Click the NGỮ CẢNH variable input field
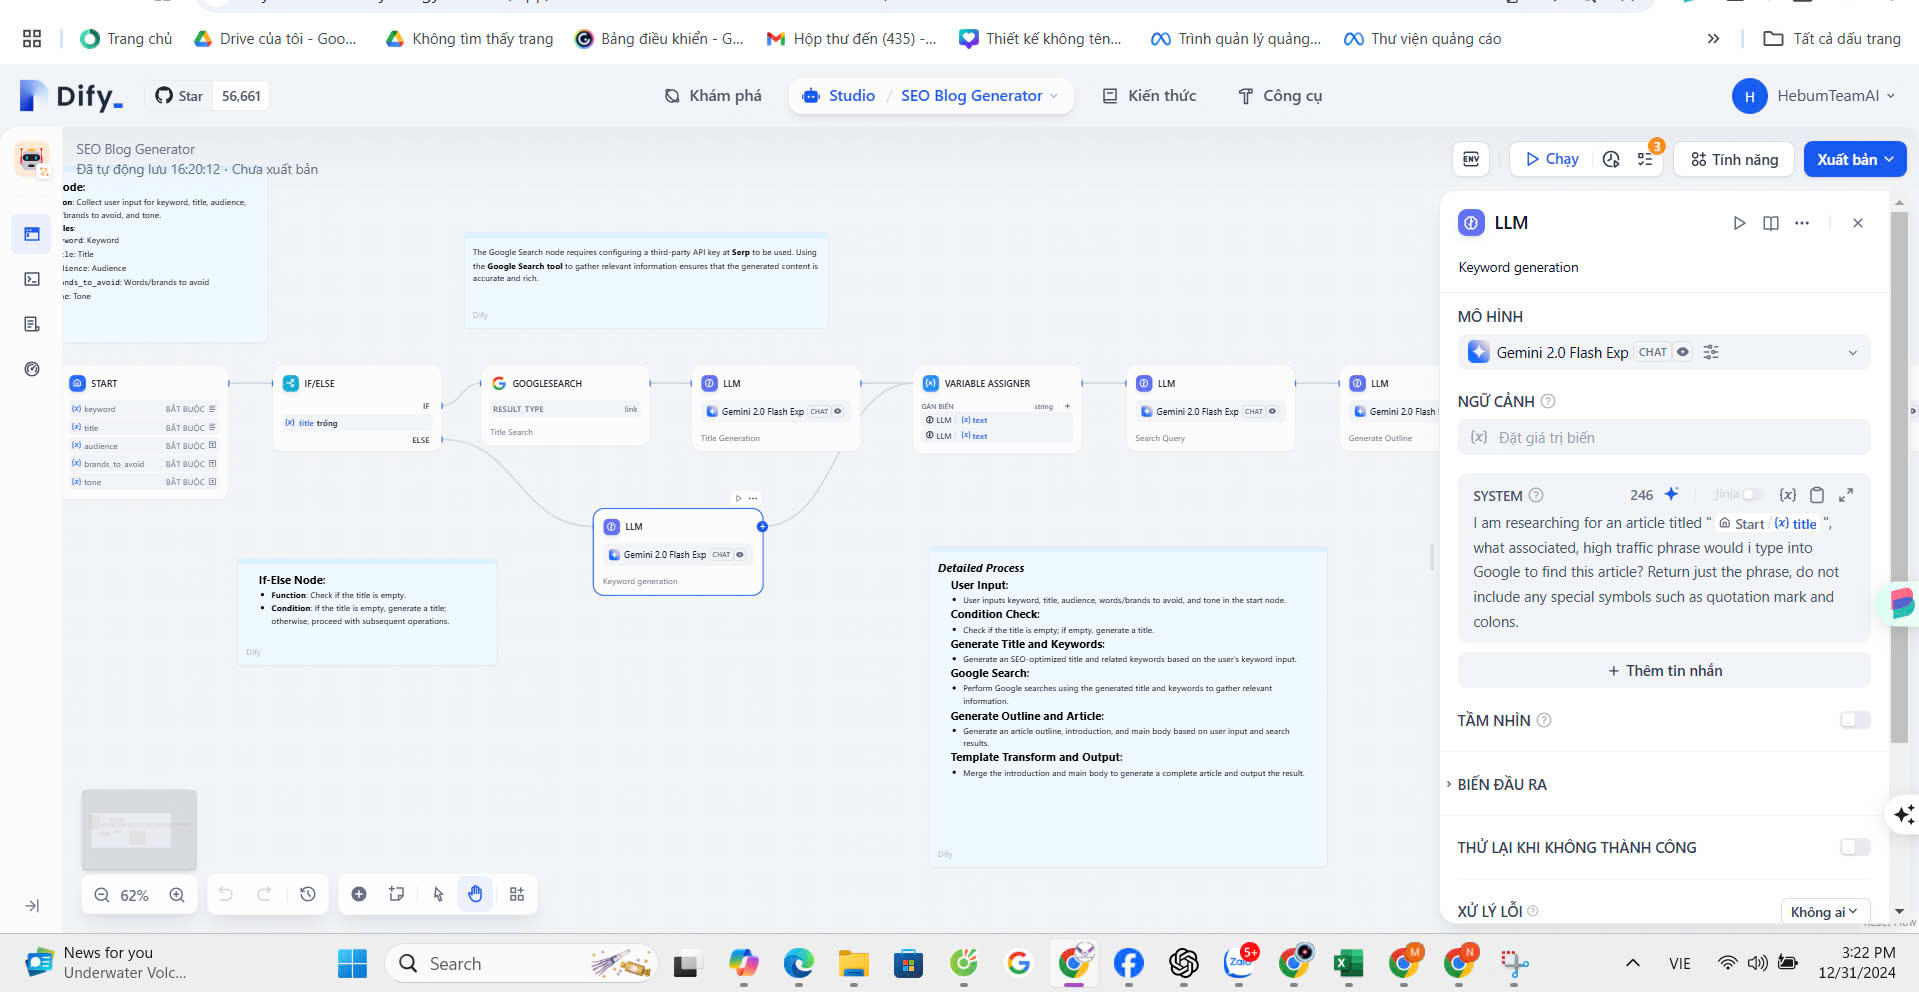 point(1663,438)
